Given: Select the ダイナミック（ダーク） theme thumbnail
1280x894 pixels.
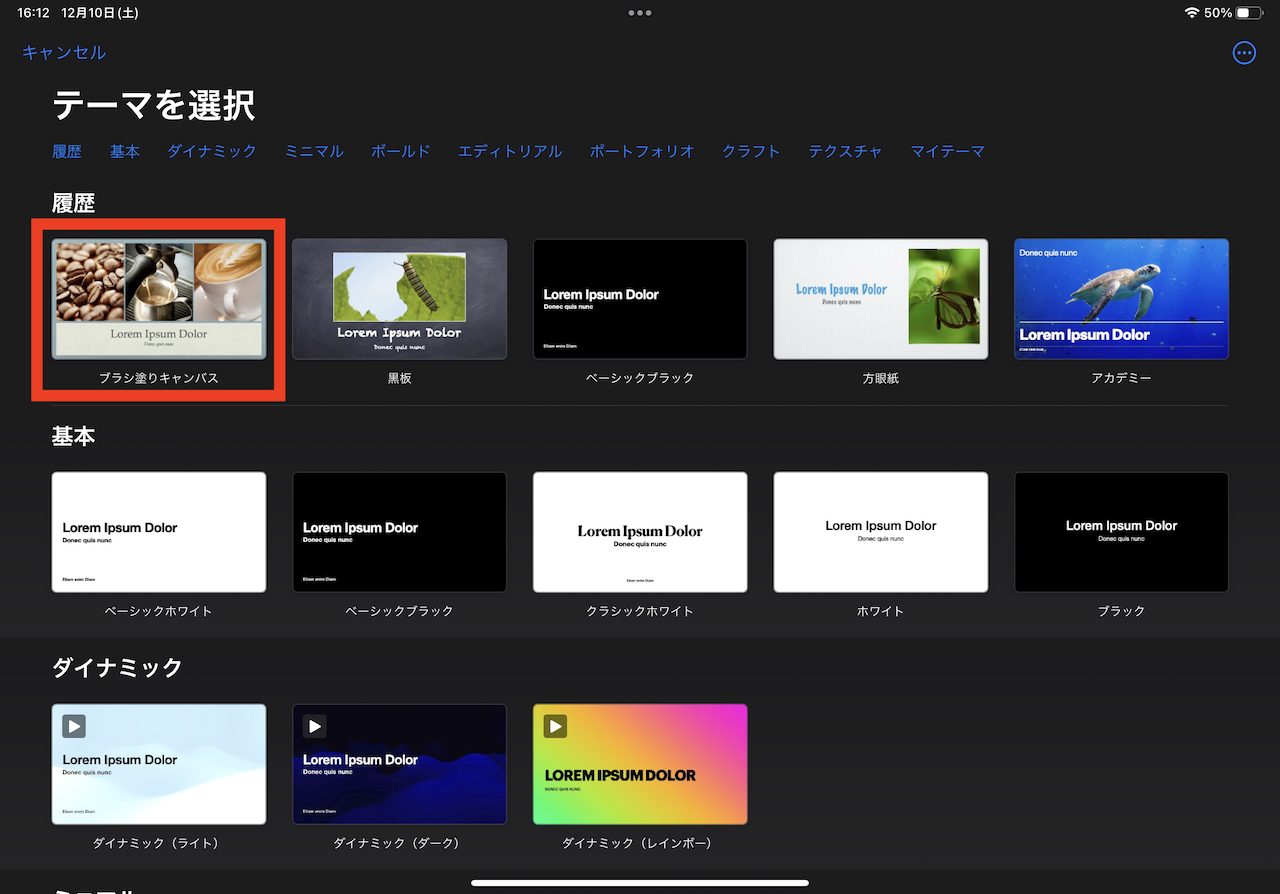Looking at the screenshot, I should point(400,764).
